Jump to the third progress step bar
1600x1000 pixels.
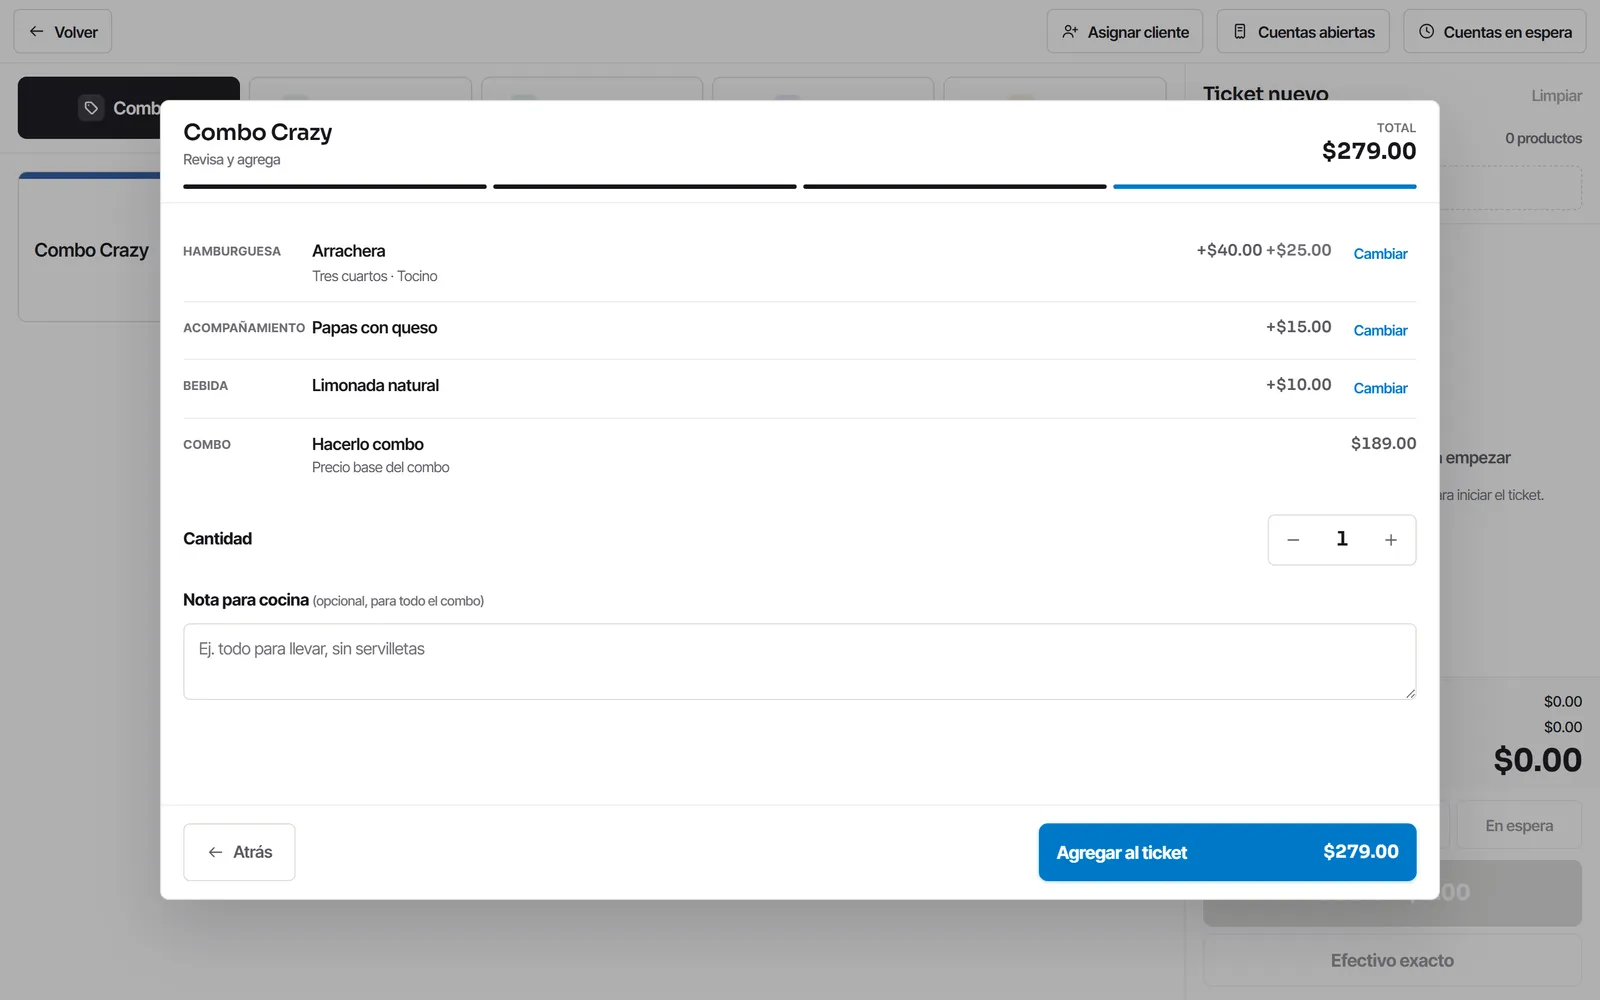pyautogui.click(x=955, y=186)
